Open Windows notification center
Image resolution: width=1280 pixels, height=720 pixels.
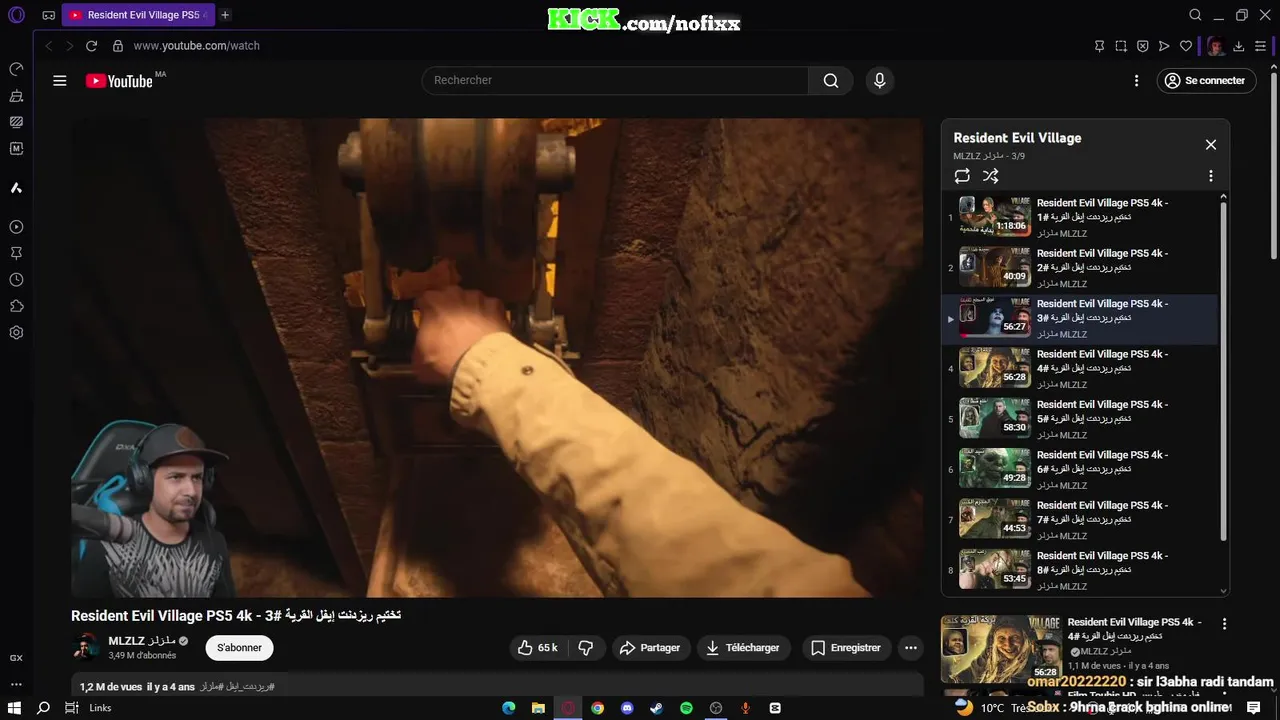point(1254,708)
